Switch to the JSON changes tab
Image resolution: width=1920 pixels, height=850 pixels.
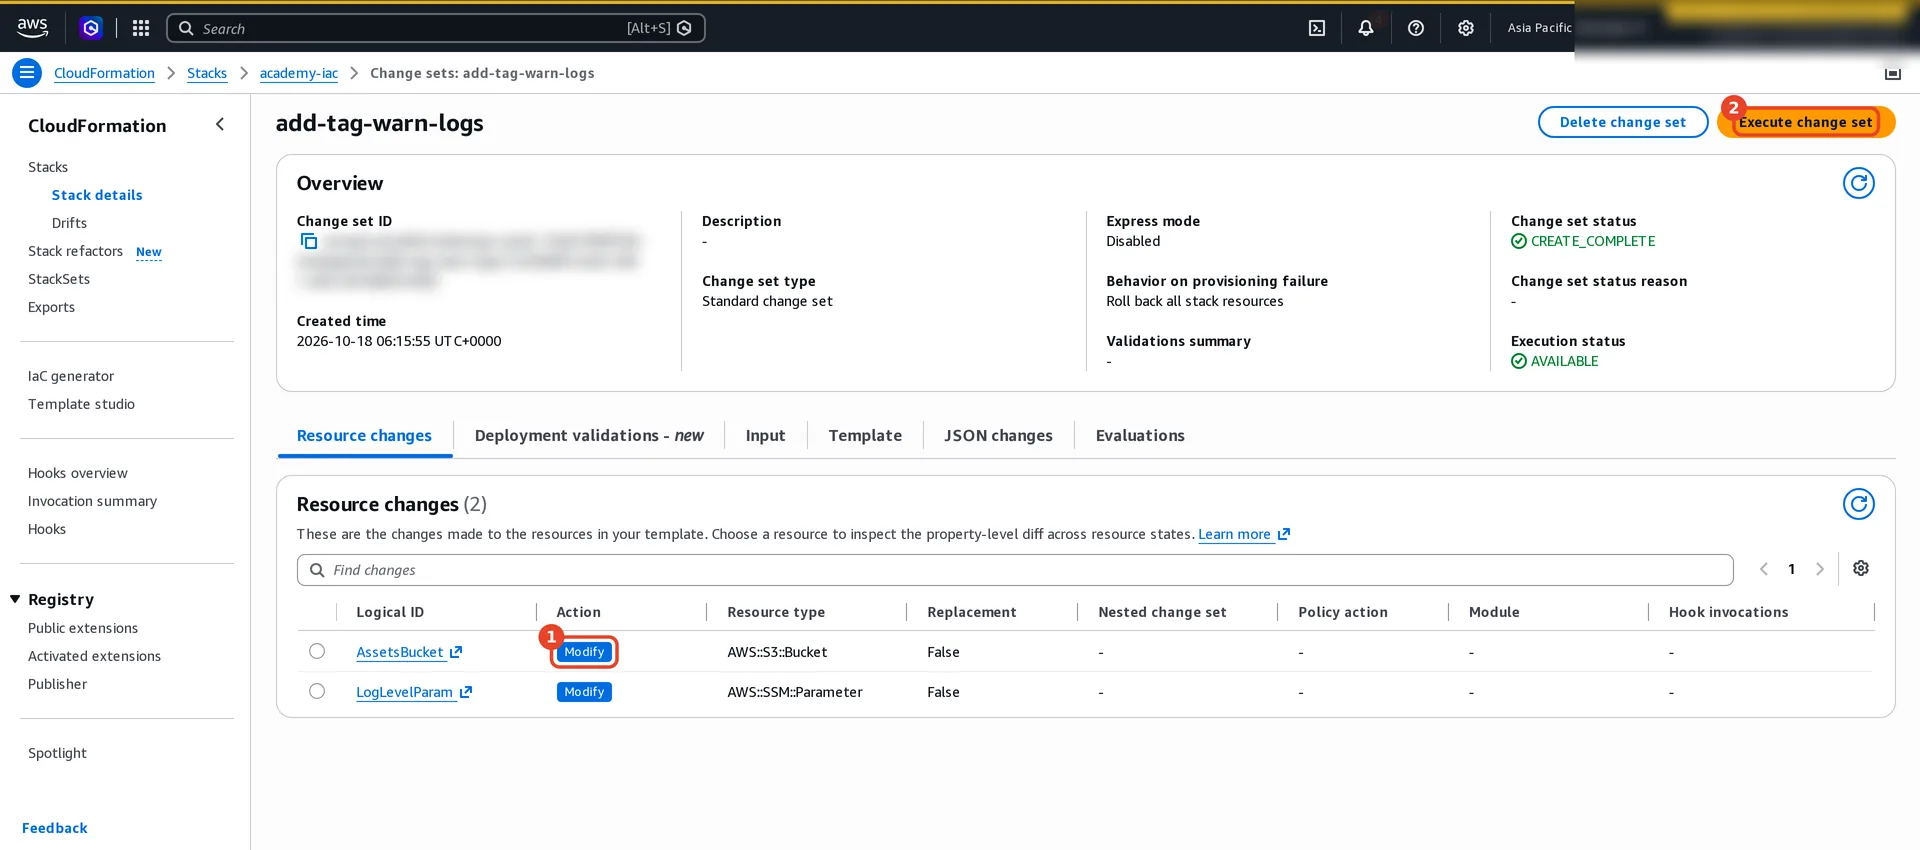coord(998,436)
